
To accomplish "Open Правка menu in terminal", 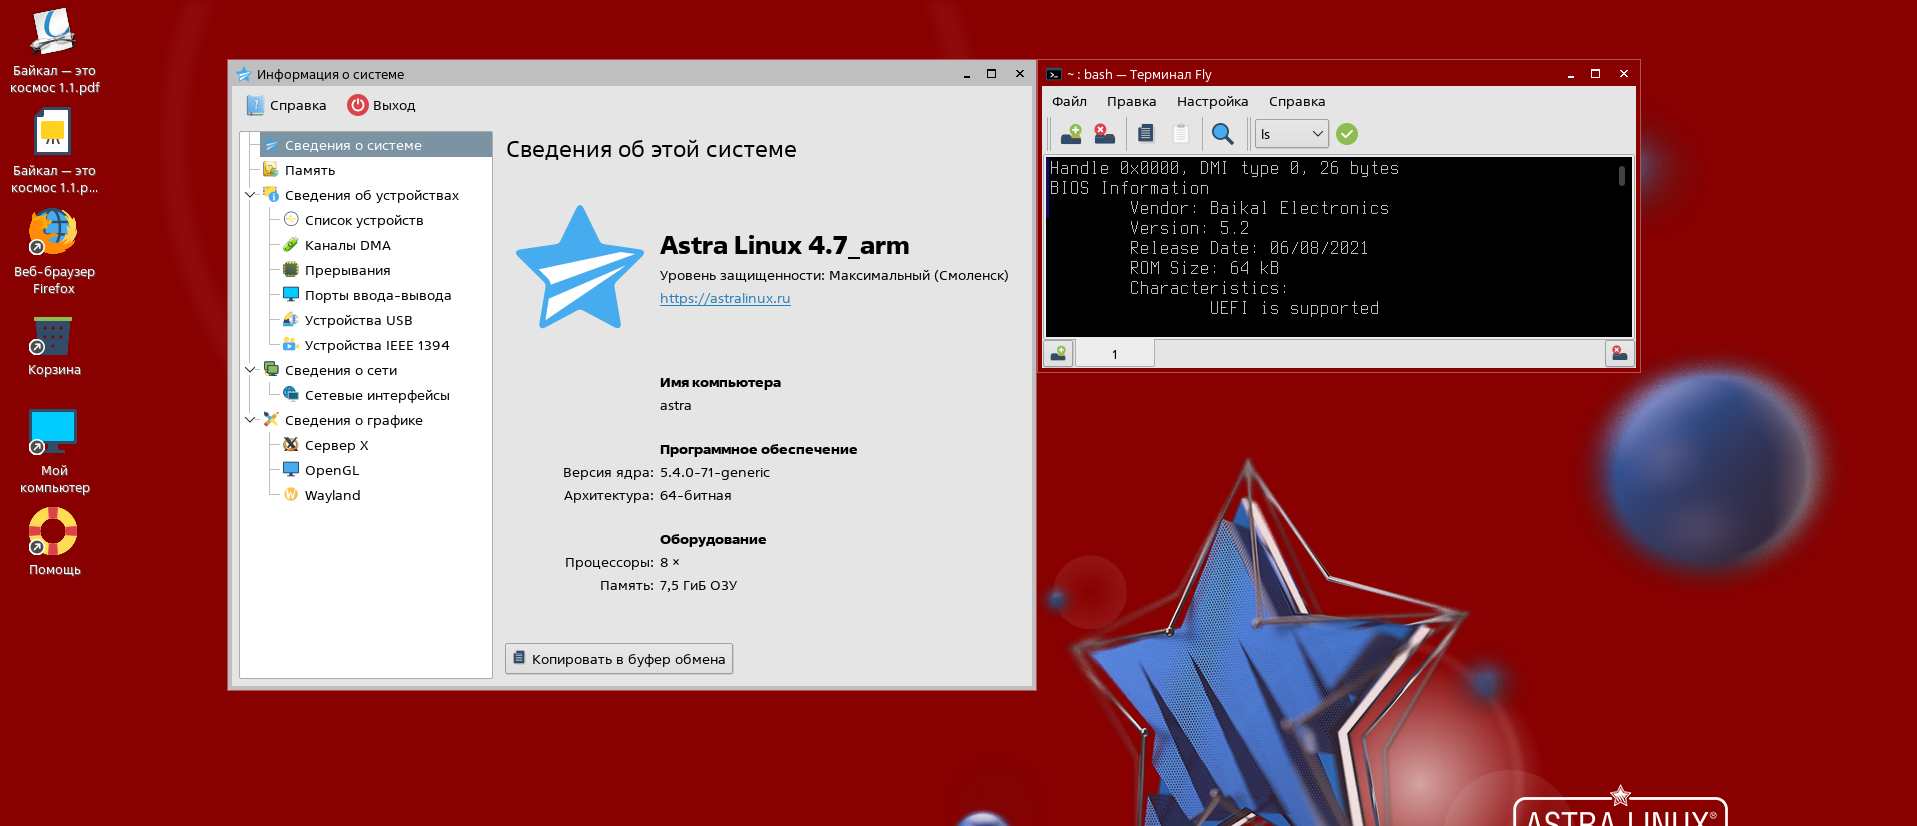I will coord(1131,101).
